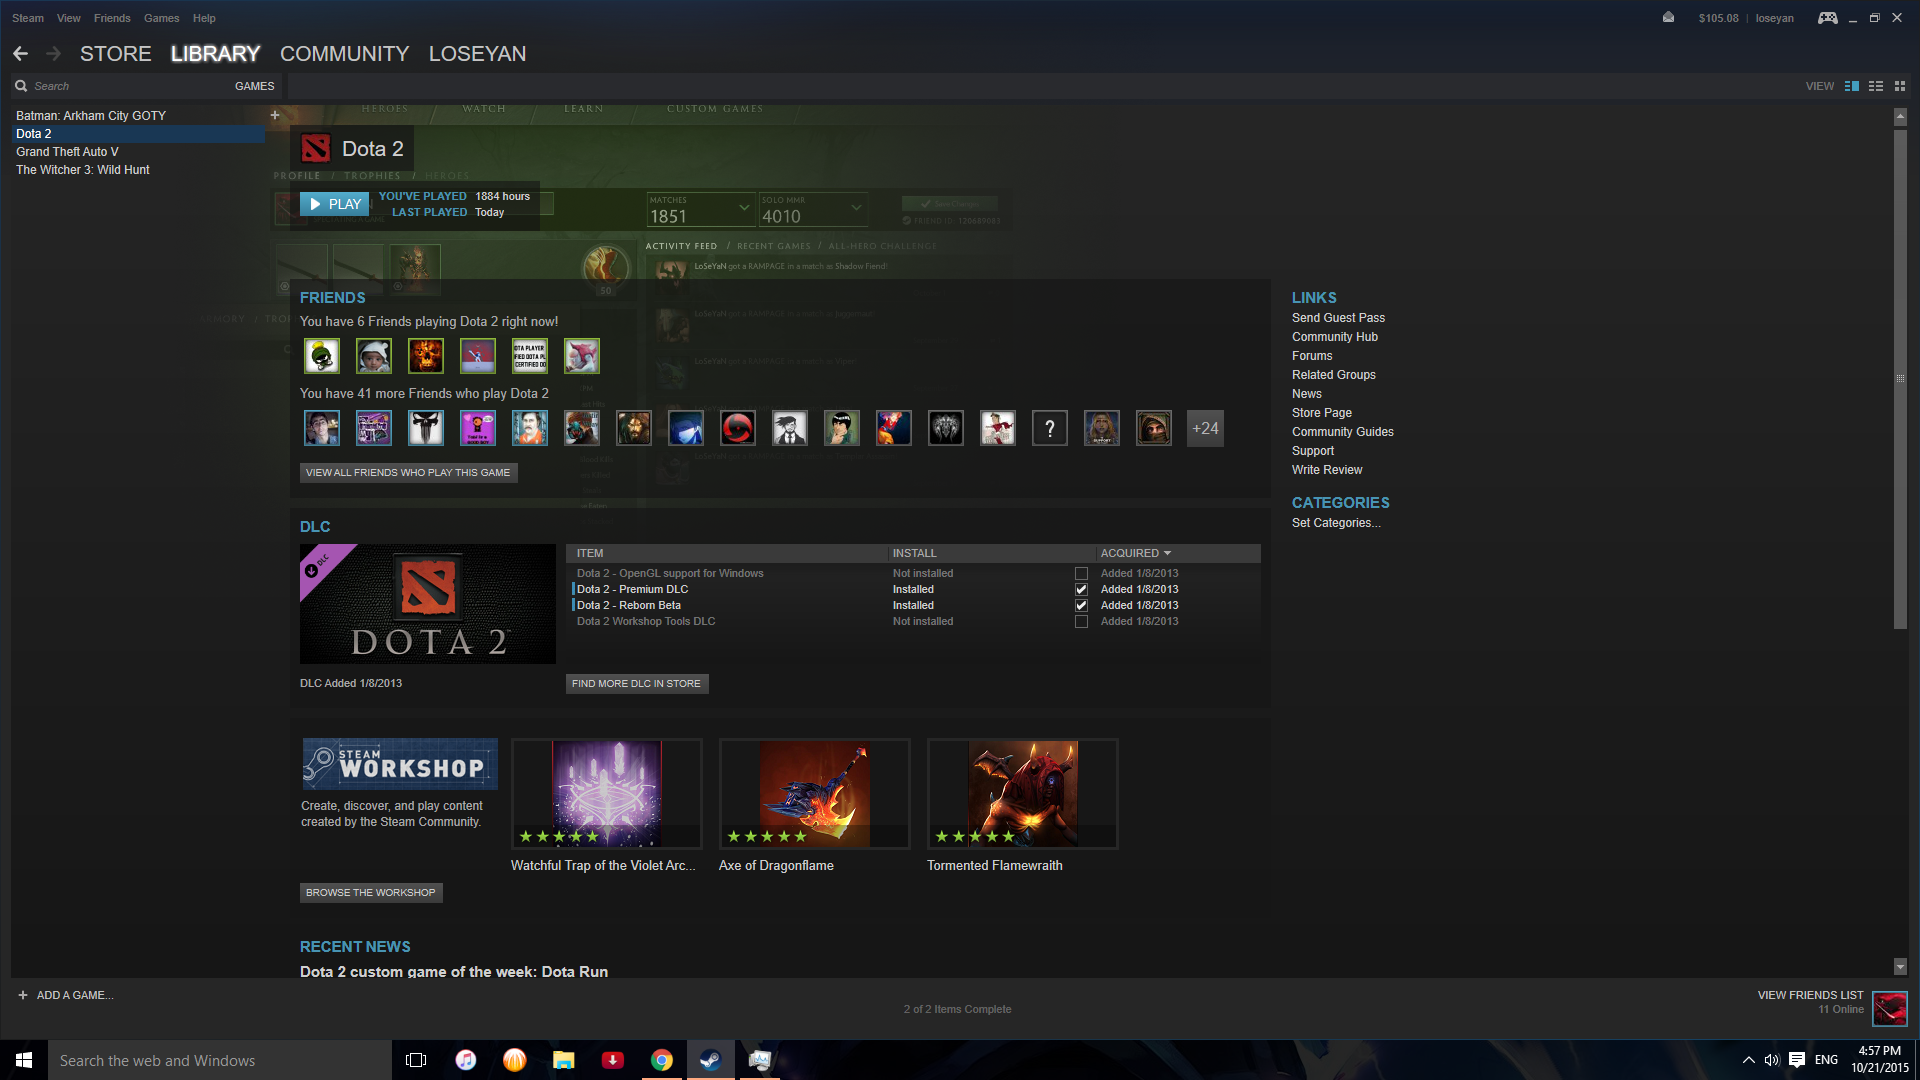Open wallet balance $105.08
The width and height of the screenshot is (1920, 1080).
1718,18
